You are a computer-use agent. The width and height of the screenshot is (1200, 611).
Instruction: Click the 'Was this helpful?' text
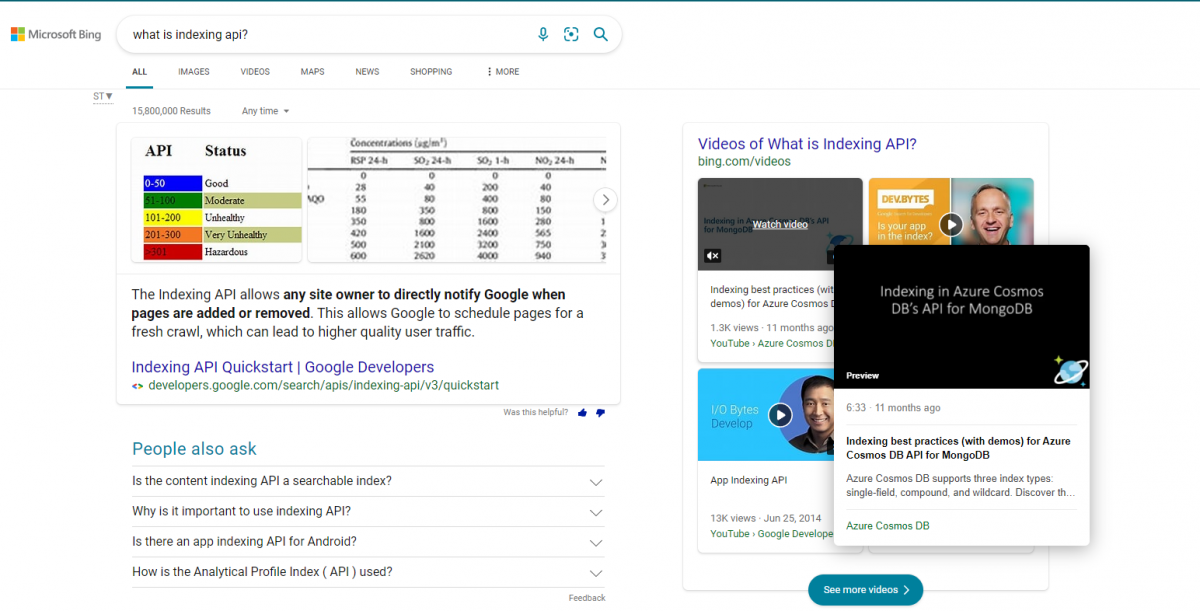tap(536, 412)
